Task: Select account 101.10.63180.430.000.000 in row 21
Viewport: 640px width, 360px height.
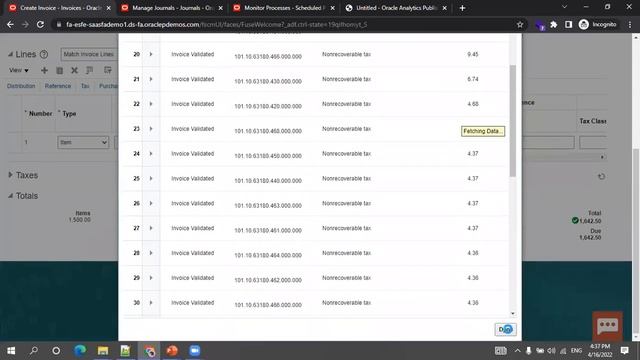Action: pyautogui.click(x=268, y=81)
